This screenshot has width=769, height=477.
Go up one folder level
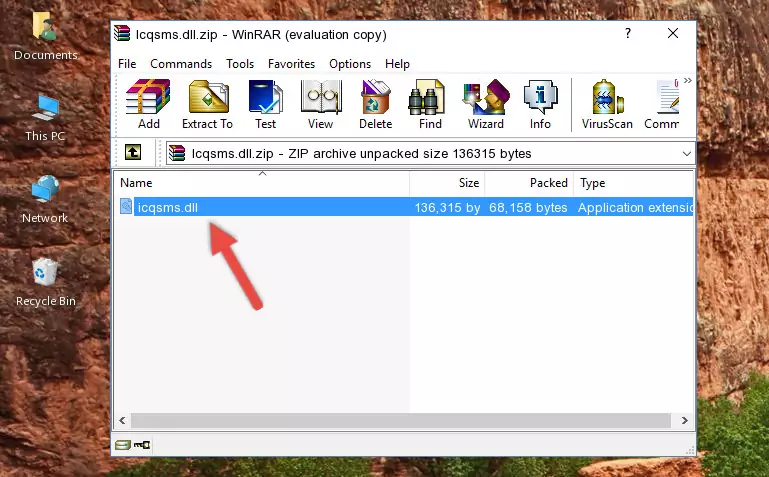coord(133,152)
